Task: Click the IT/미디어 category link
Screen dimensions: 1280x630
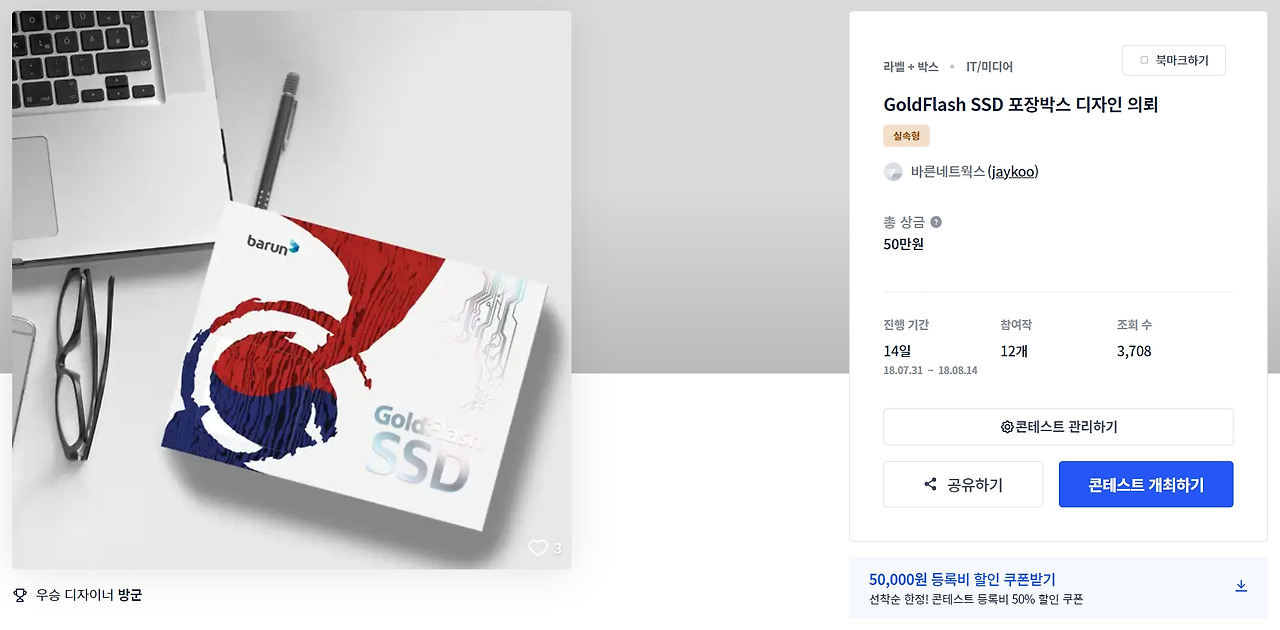Action: [989, 67]
